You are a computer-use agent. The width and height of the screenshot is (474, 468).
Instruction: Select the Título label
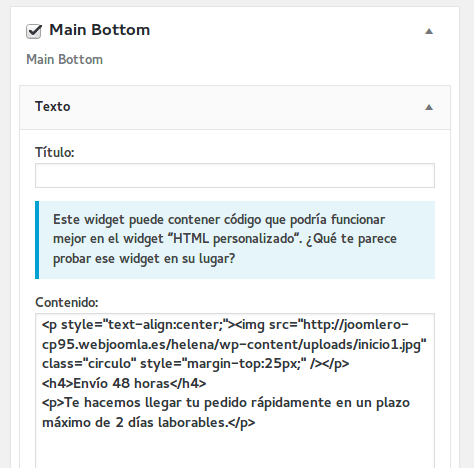[x=55, y=152]
